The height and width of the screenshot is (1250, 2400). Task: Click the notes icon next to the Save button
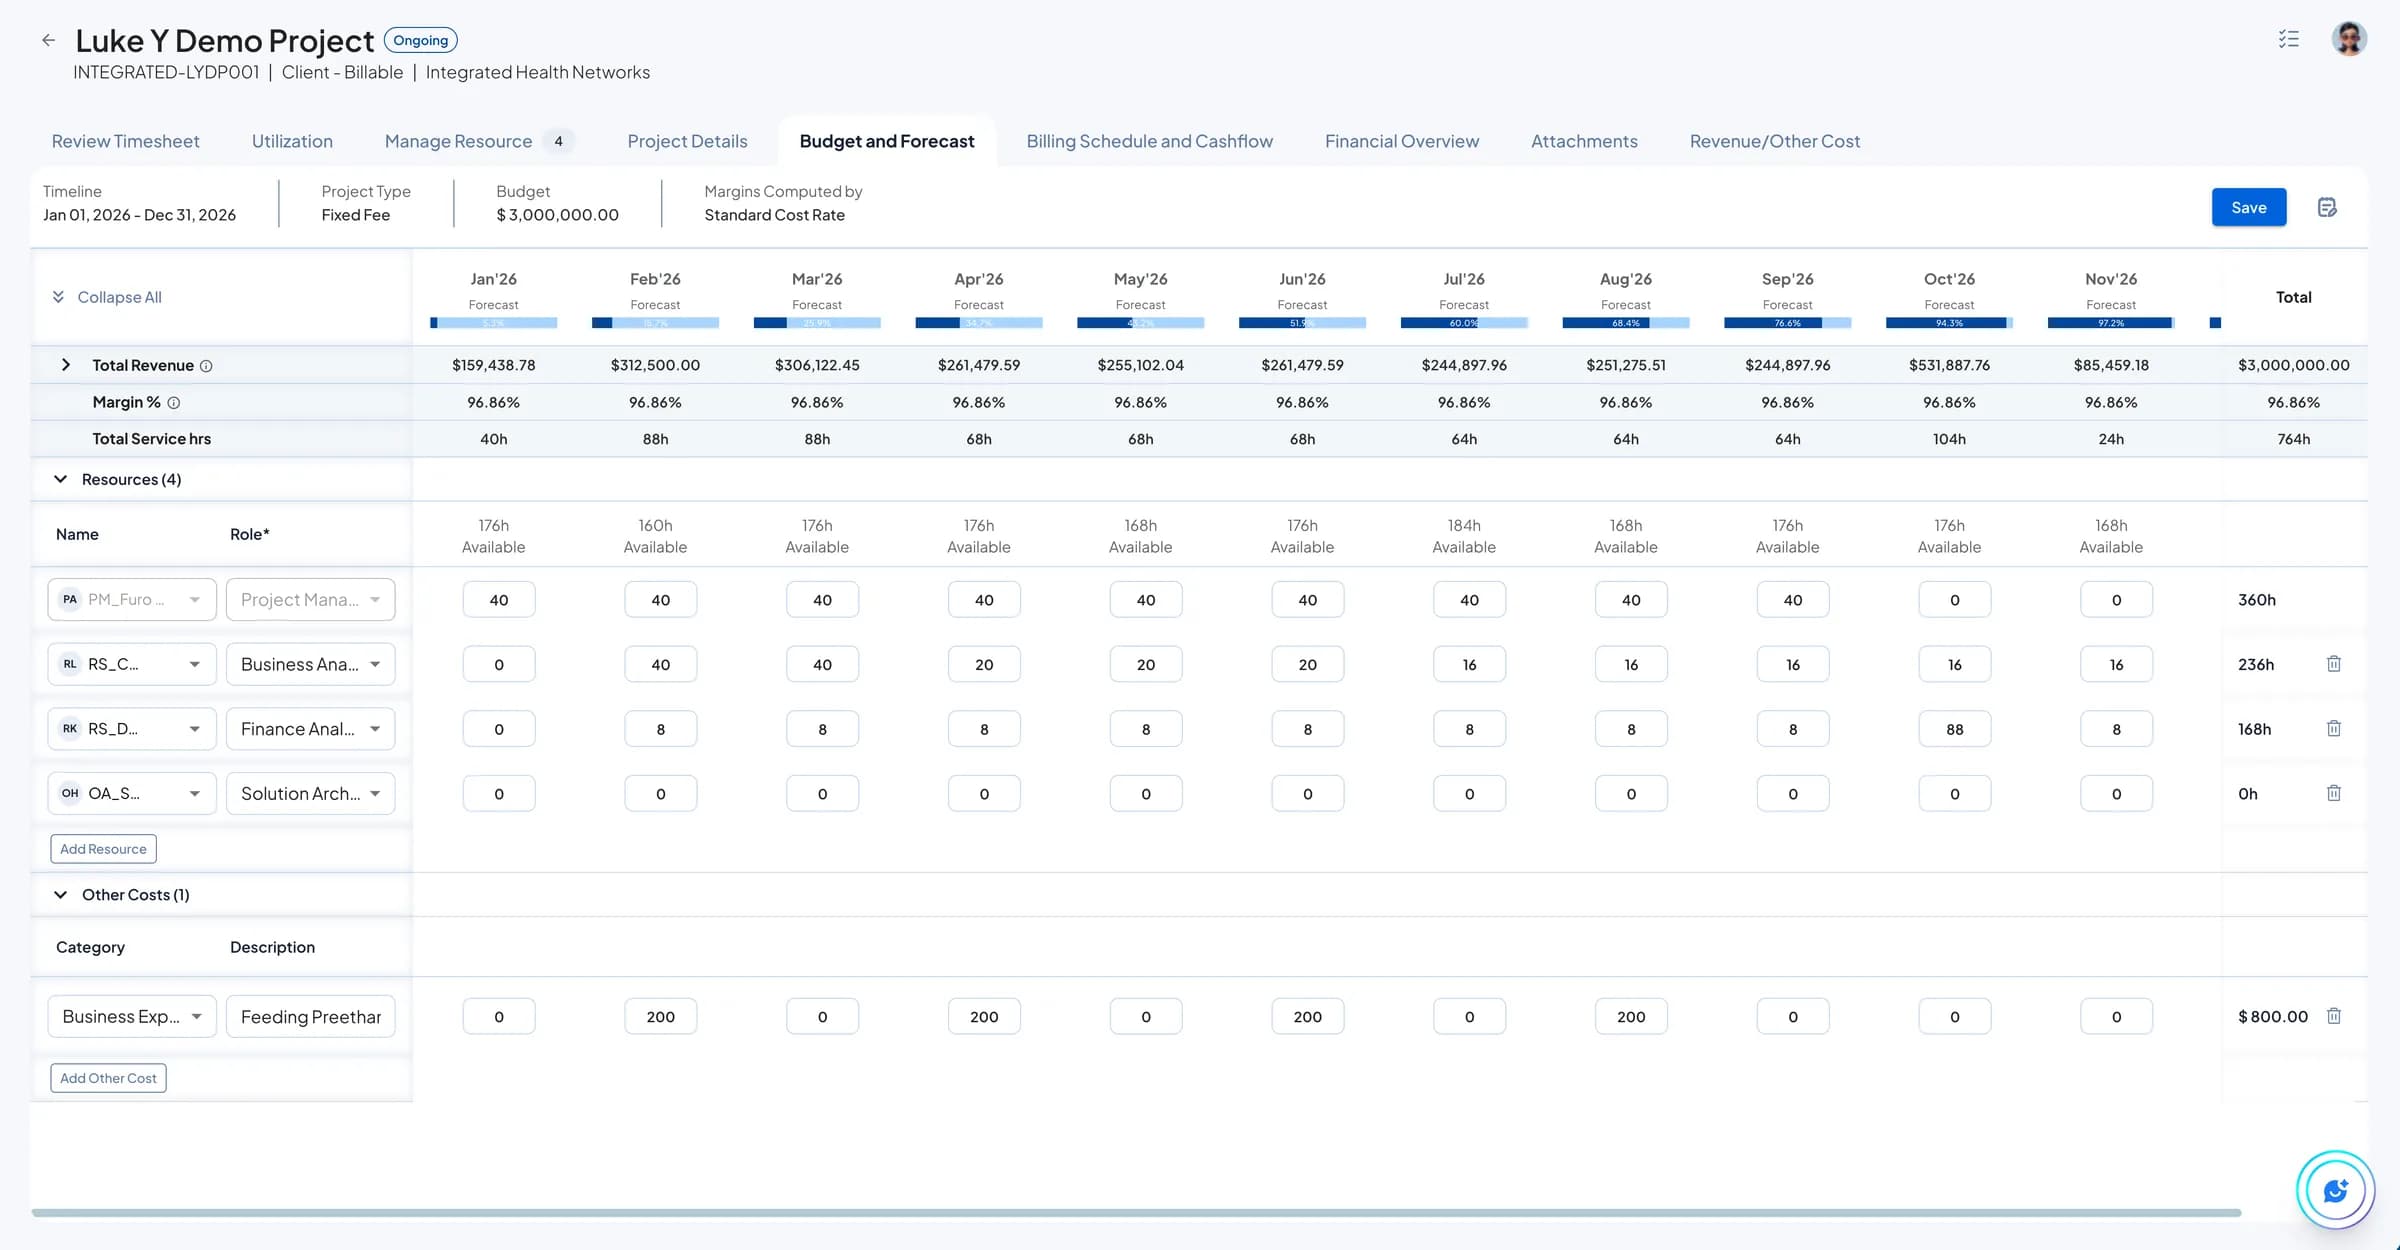point(2329,207)
